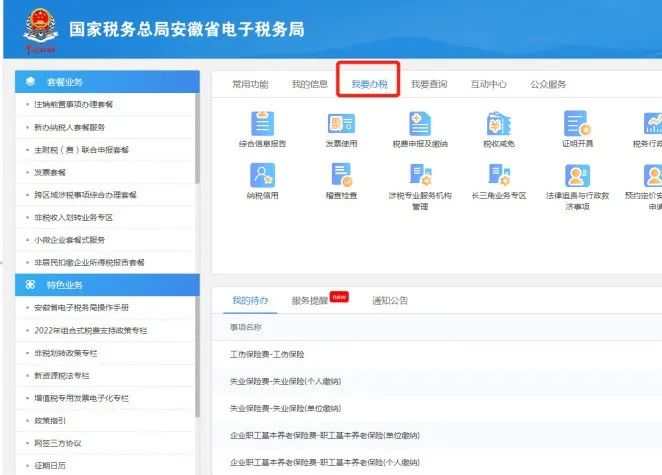662x475 pixels.
Task: Open the 稽查检查 icon
Action: 341,175
